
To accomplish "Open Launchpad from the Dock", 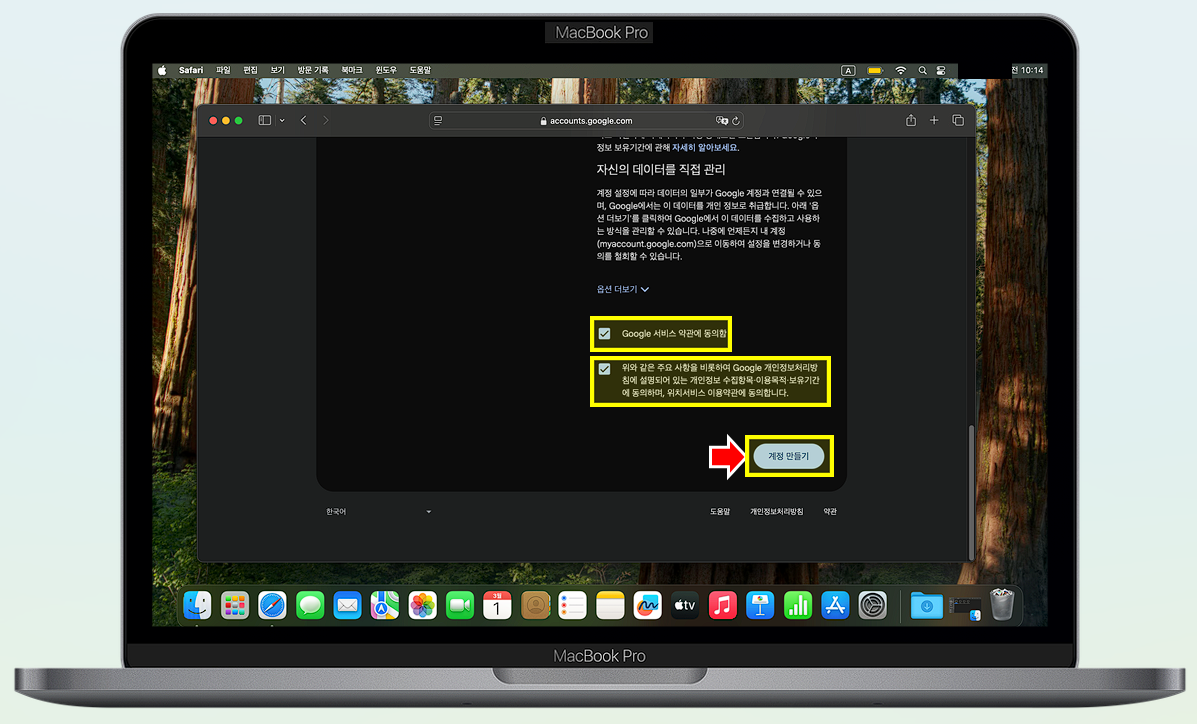I will (x=235, y=606).
